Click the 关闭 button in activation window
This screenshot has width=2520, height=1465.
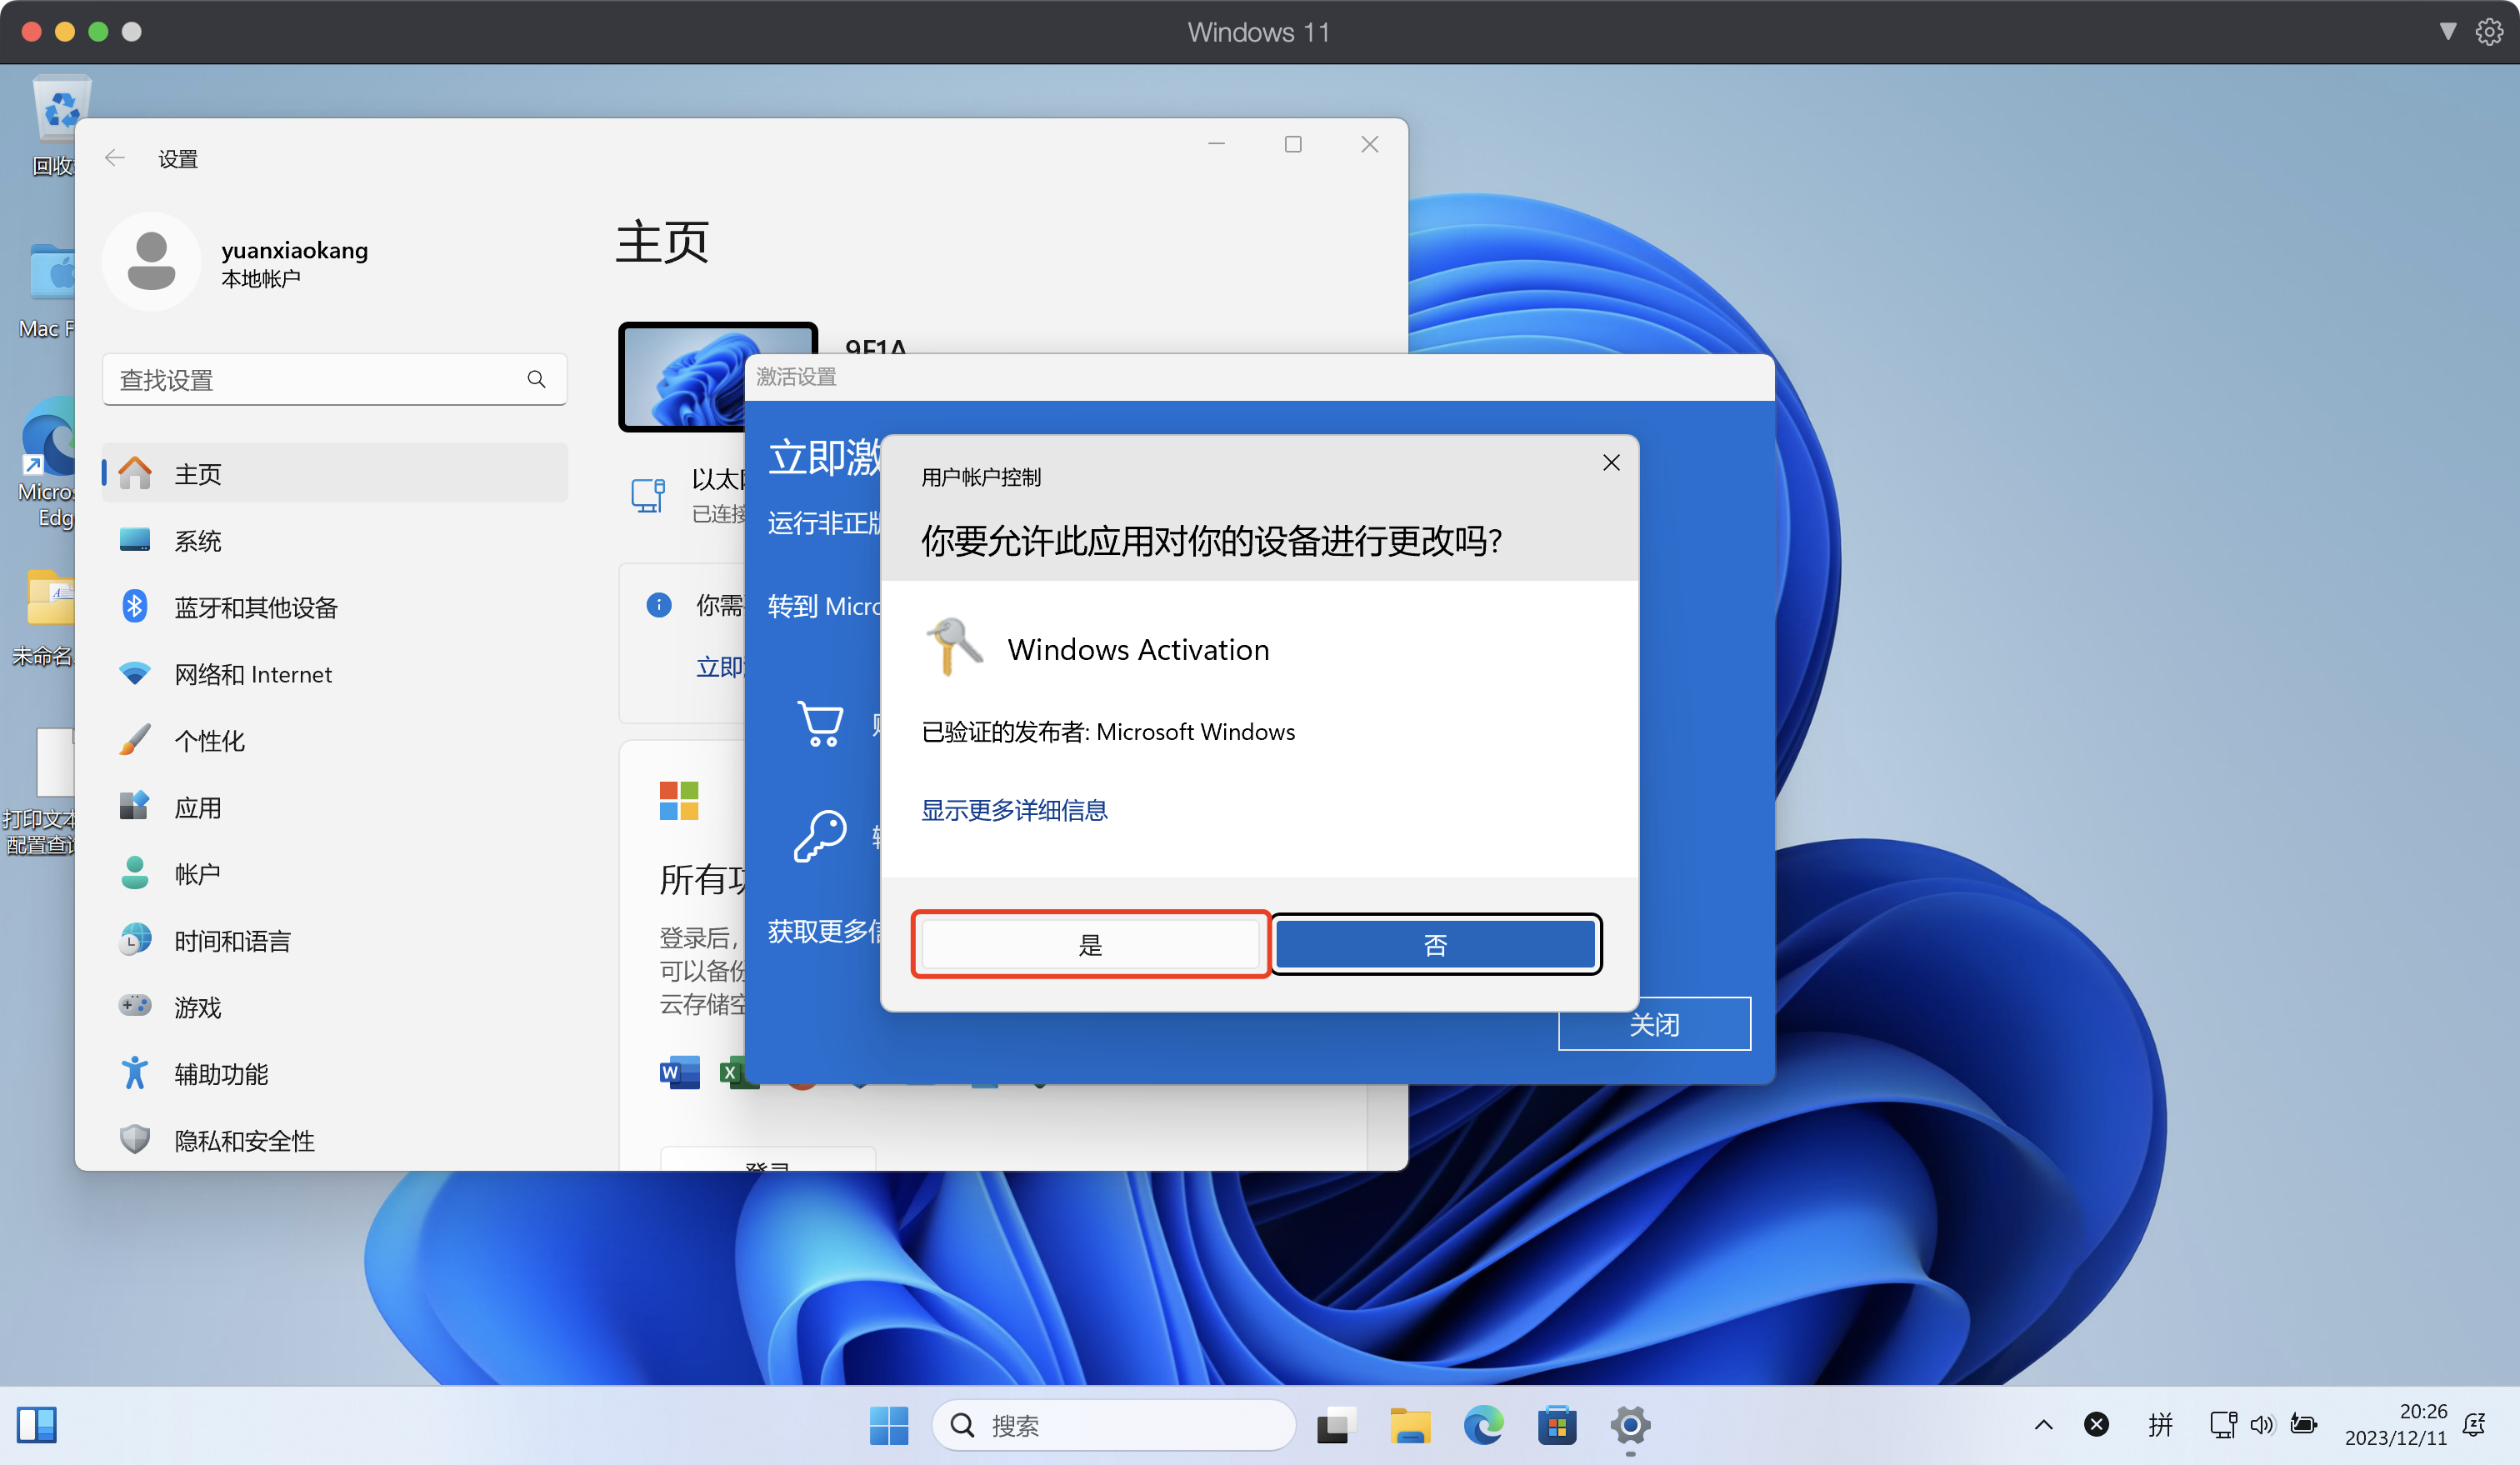coord(1654,1023)
